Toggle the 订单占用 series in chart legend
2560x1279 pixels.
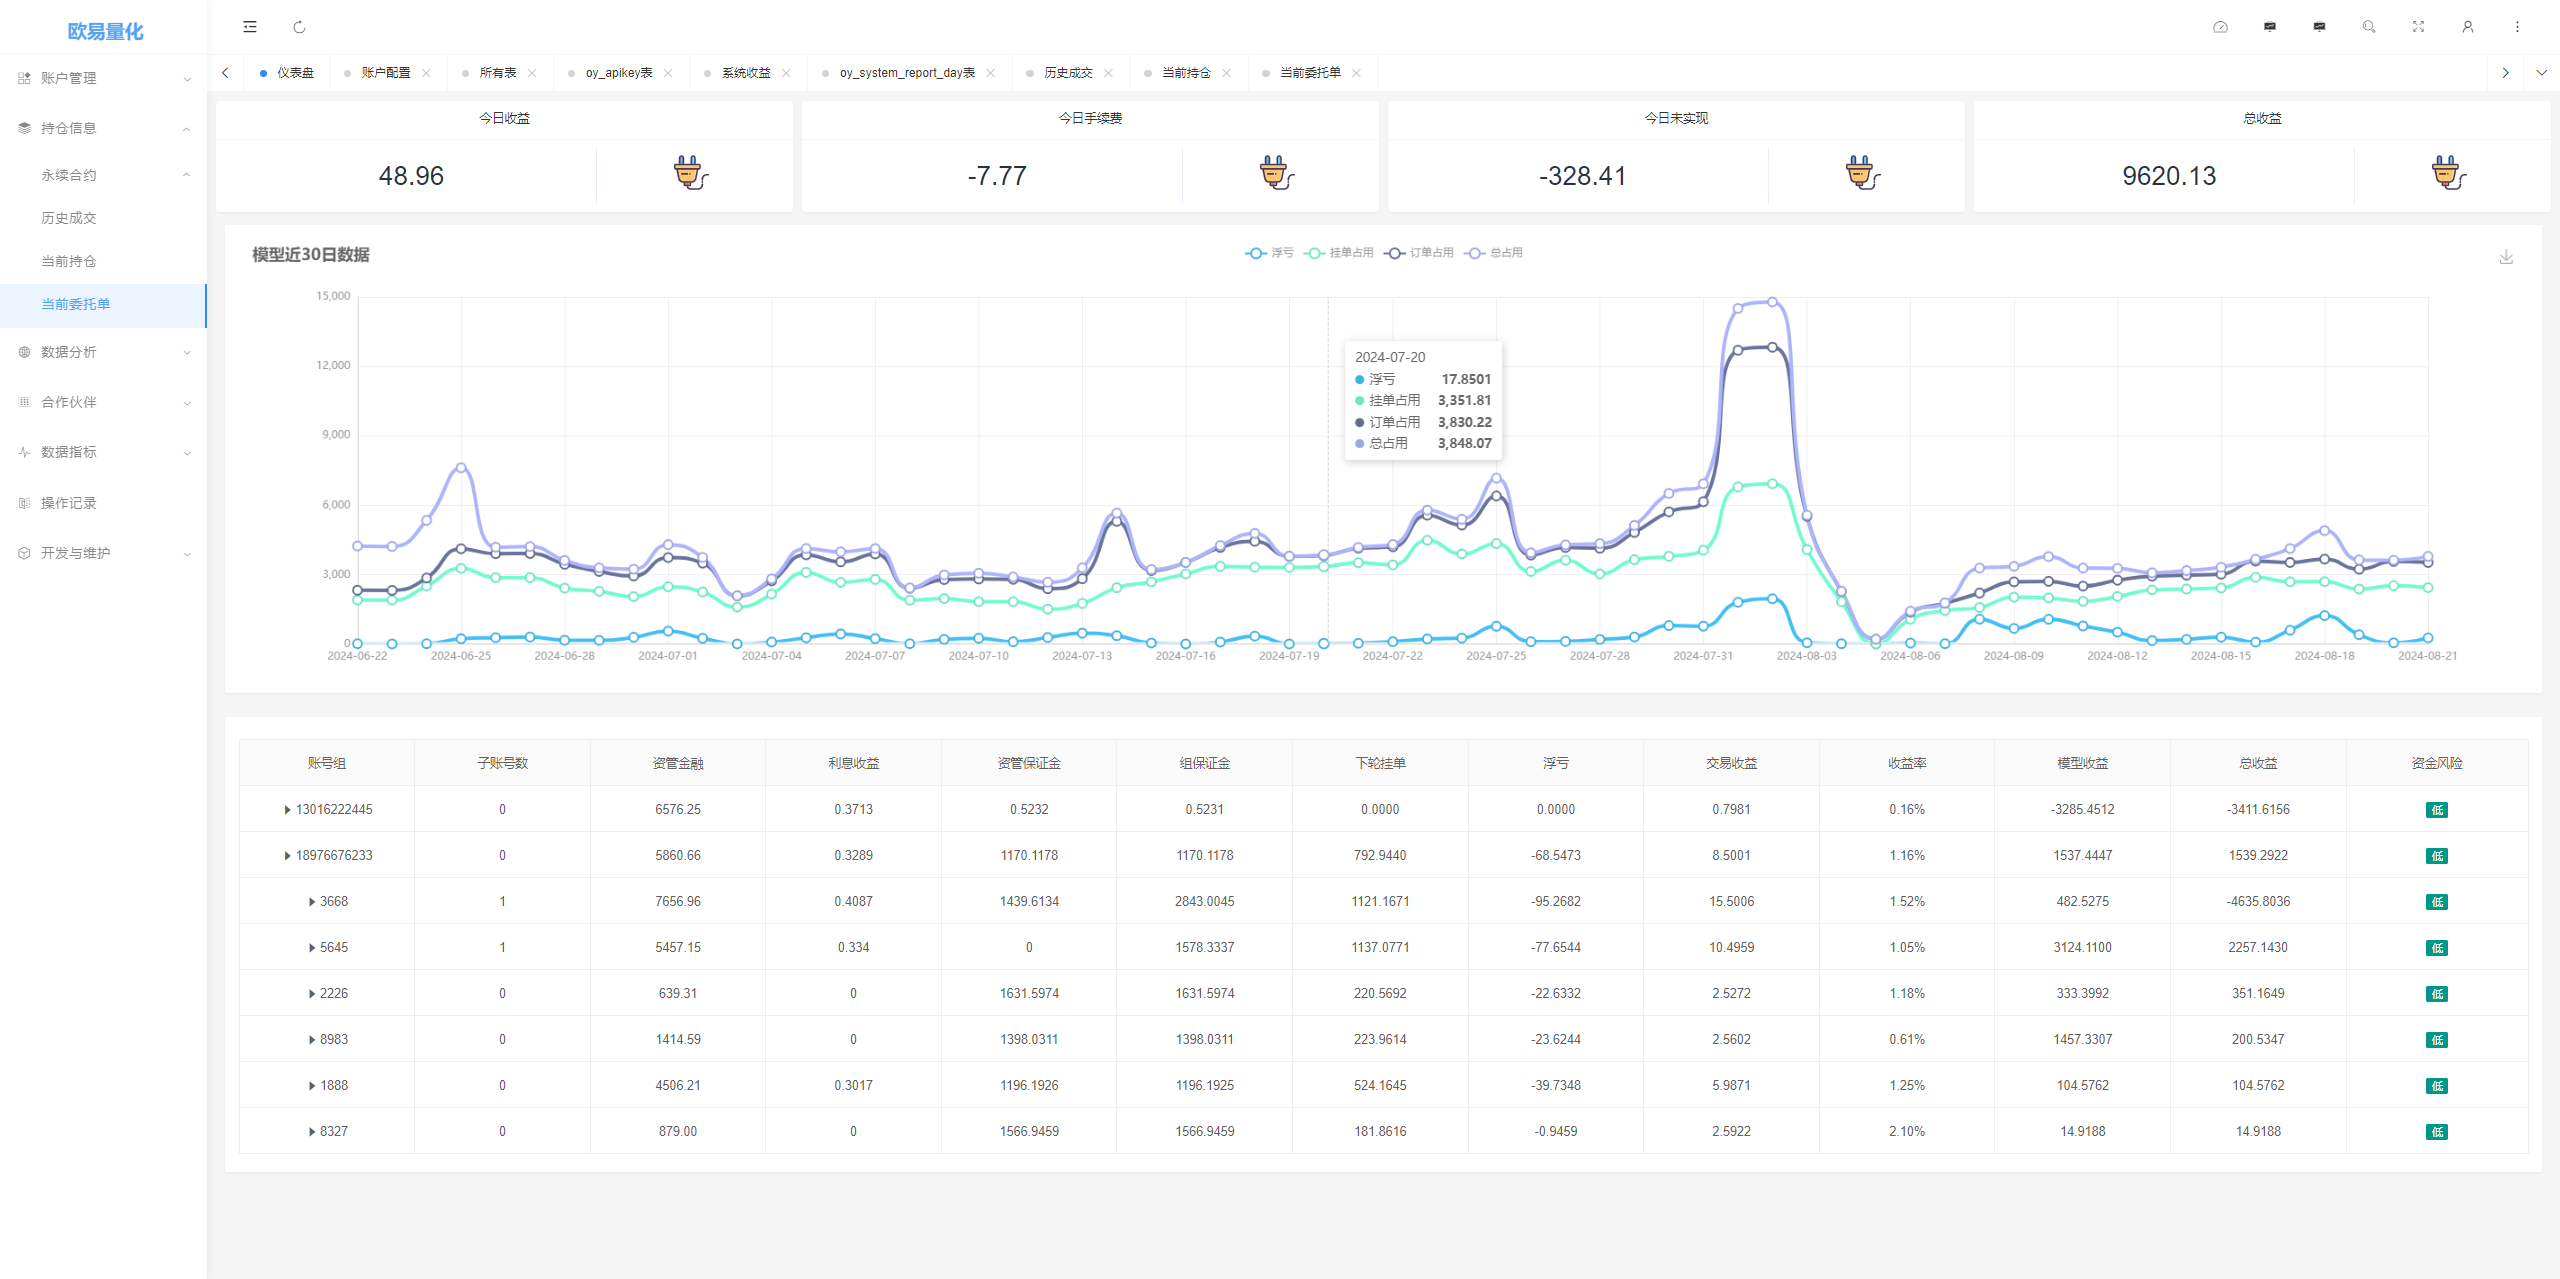1419,253
